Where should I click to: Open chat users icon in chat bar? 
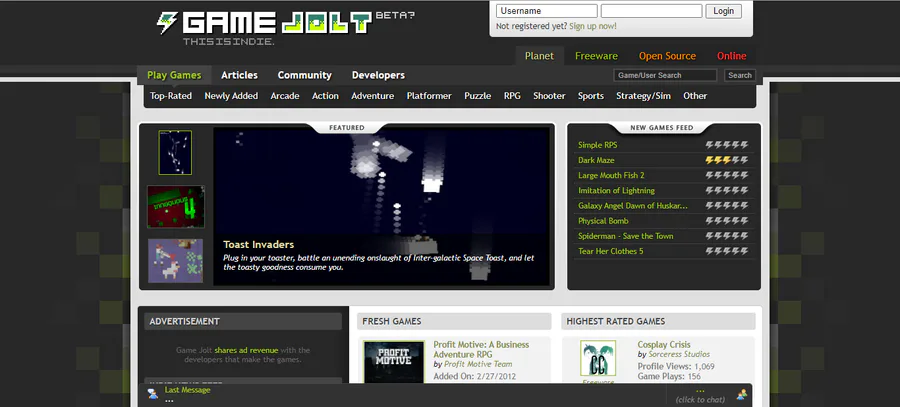[742, 394]
